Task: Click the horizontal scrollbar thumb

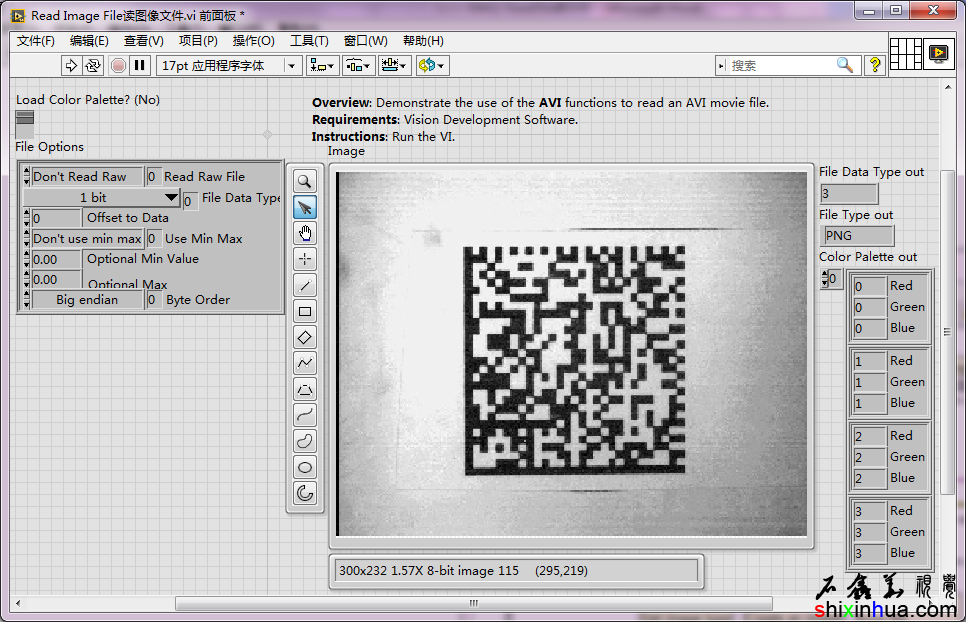Action: (x=474, y=604)
